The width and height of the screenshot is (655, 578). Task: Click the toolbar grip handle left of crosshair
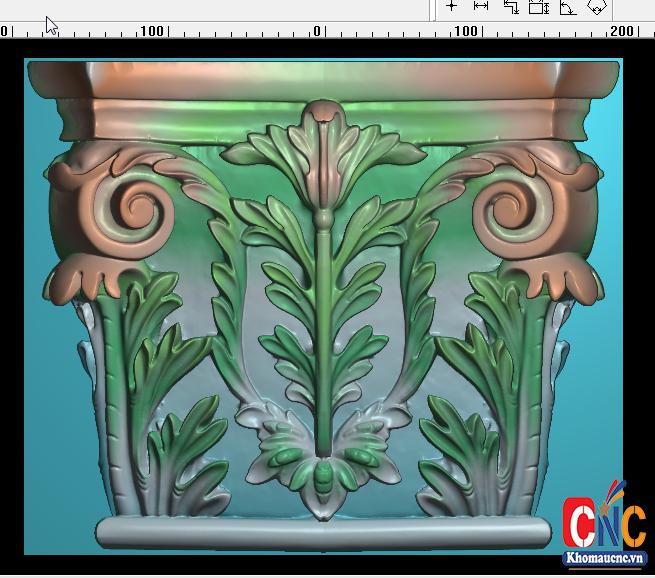436,7
